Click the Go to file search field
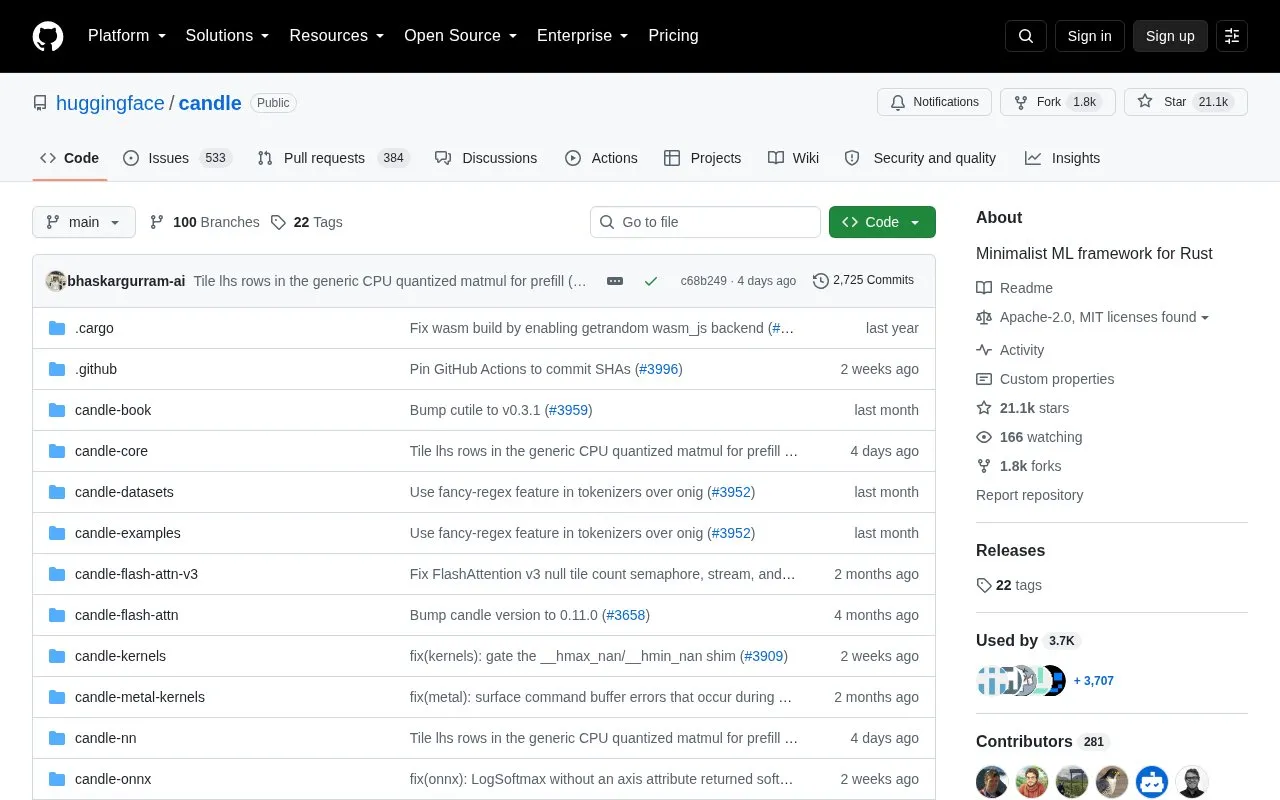 click(705, 222)
